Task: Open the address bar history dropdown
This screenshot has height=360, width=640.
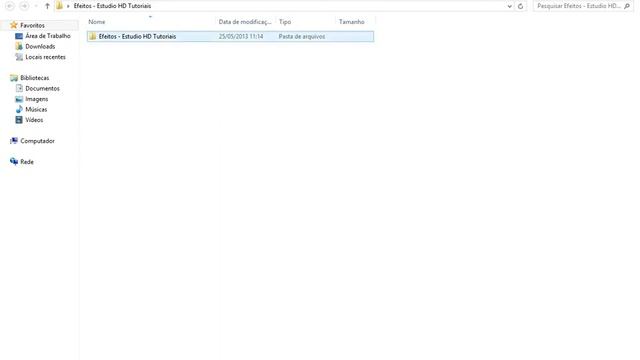Action: click(x=509, y=6)
